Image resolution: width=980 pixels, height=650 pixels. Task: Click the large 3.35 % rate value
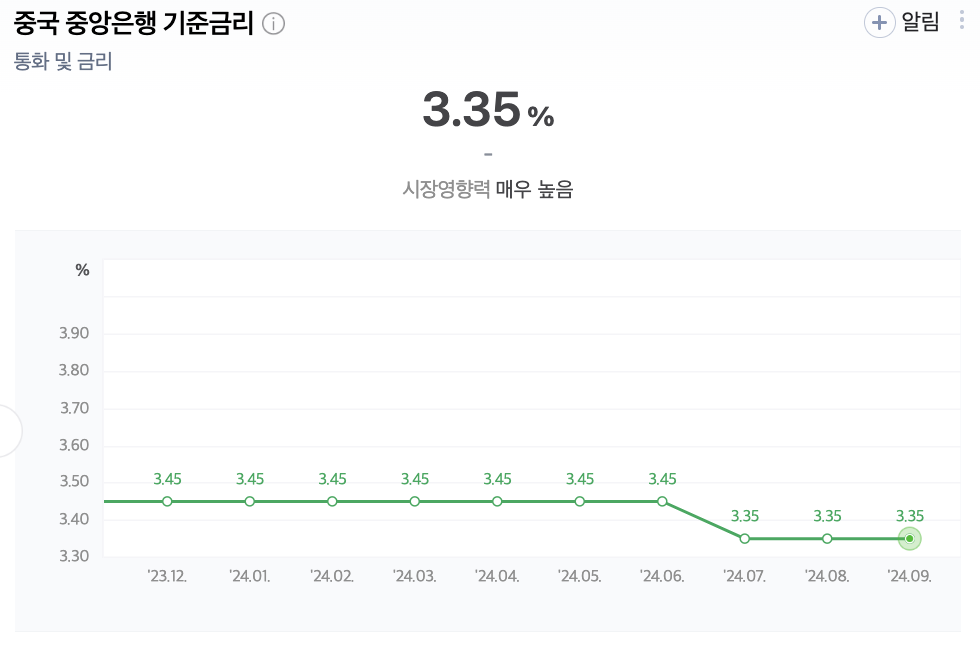click(488, 110)
